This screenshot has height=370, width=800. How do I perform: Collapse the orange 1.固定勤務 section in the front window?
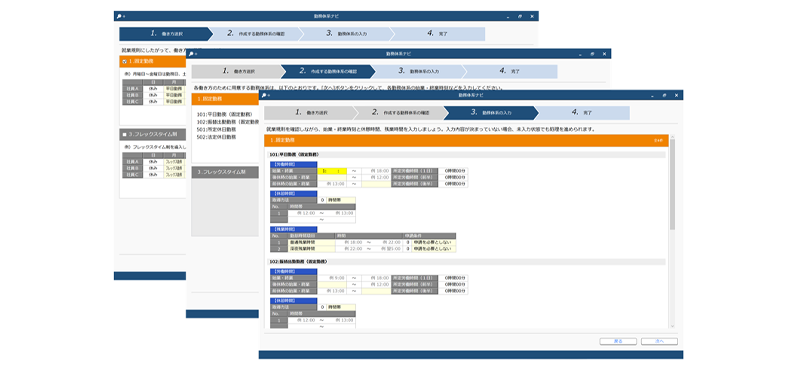pyautogui.click(x=658, y=140)
